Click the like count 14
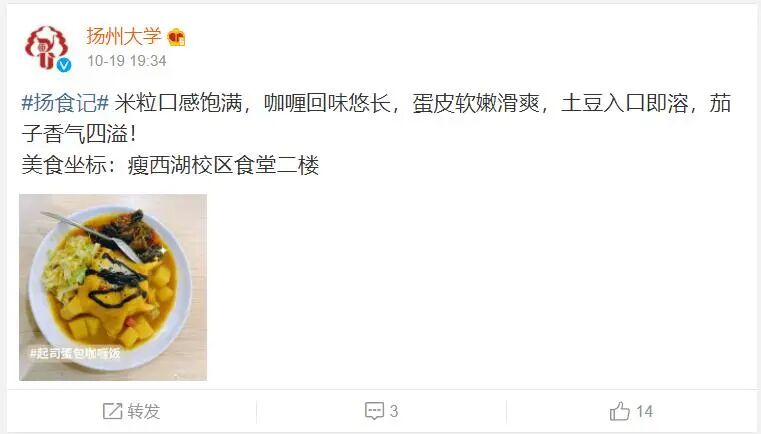This screenshot has height=434, width=761. click(644, 411)
